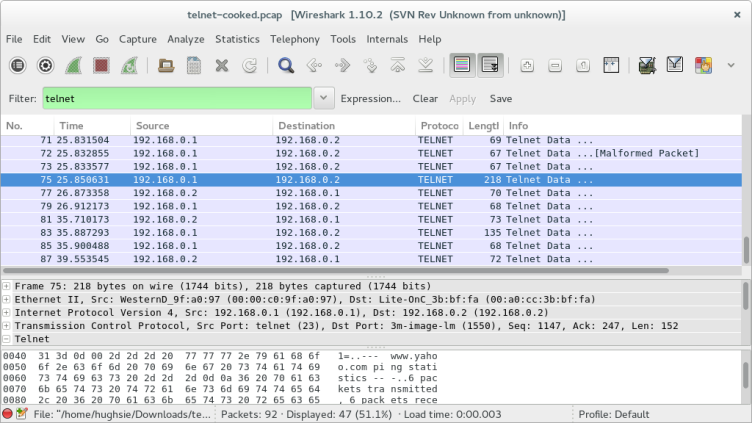Edit capture file comments status icon
The height and width of the screenshot is (423, 752).
point(22,414)
